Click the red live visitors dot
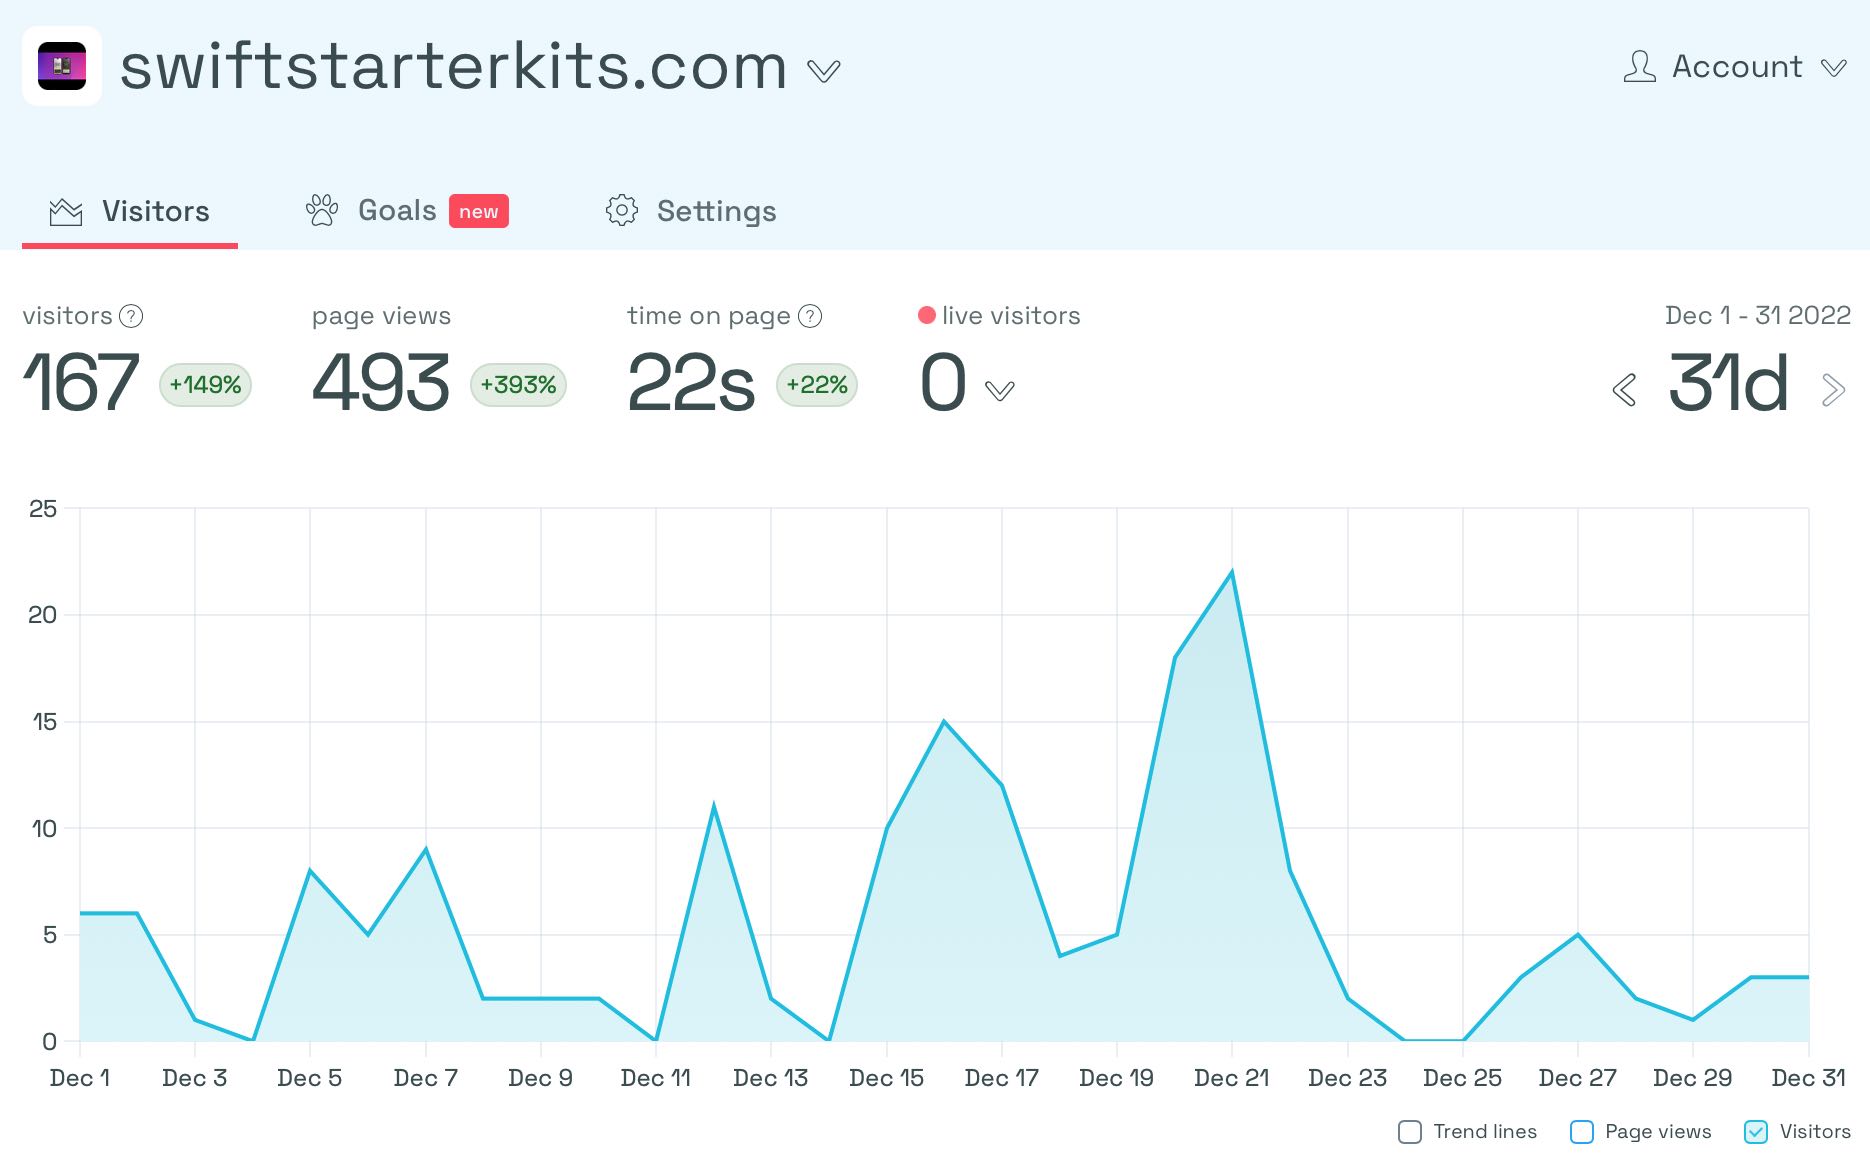 pyautogui.click(x=926, y=315)
